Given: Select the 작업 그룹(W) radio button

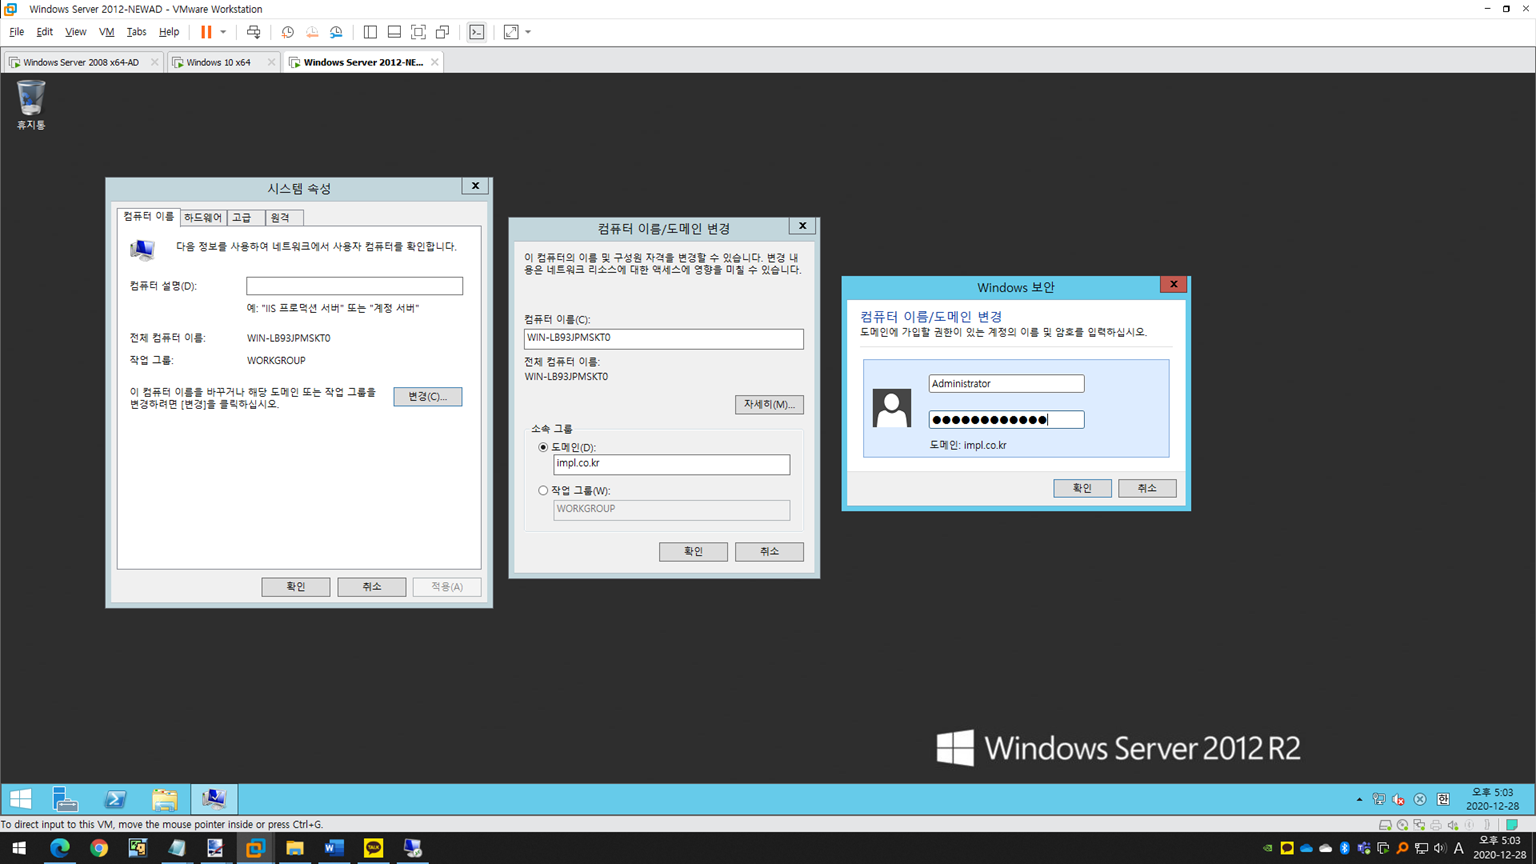Looking at the screenshot, I should (543, 491).
